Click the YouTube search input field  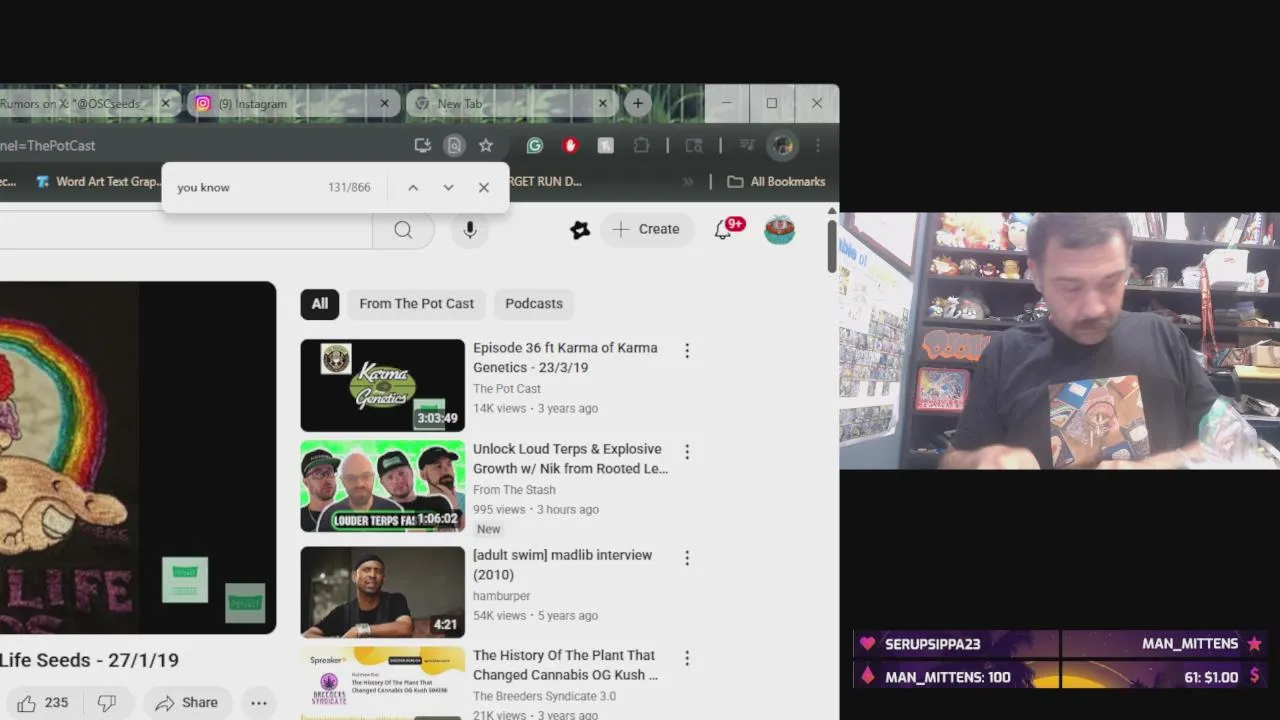pyautogui.click(x=185, y=230)
